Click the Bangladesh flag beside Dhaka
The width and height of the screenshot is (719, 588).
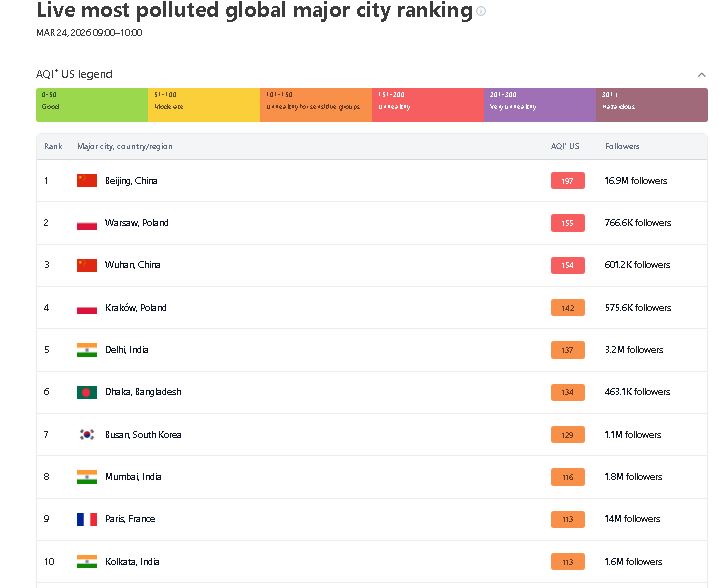(x=87, y=392)
